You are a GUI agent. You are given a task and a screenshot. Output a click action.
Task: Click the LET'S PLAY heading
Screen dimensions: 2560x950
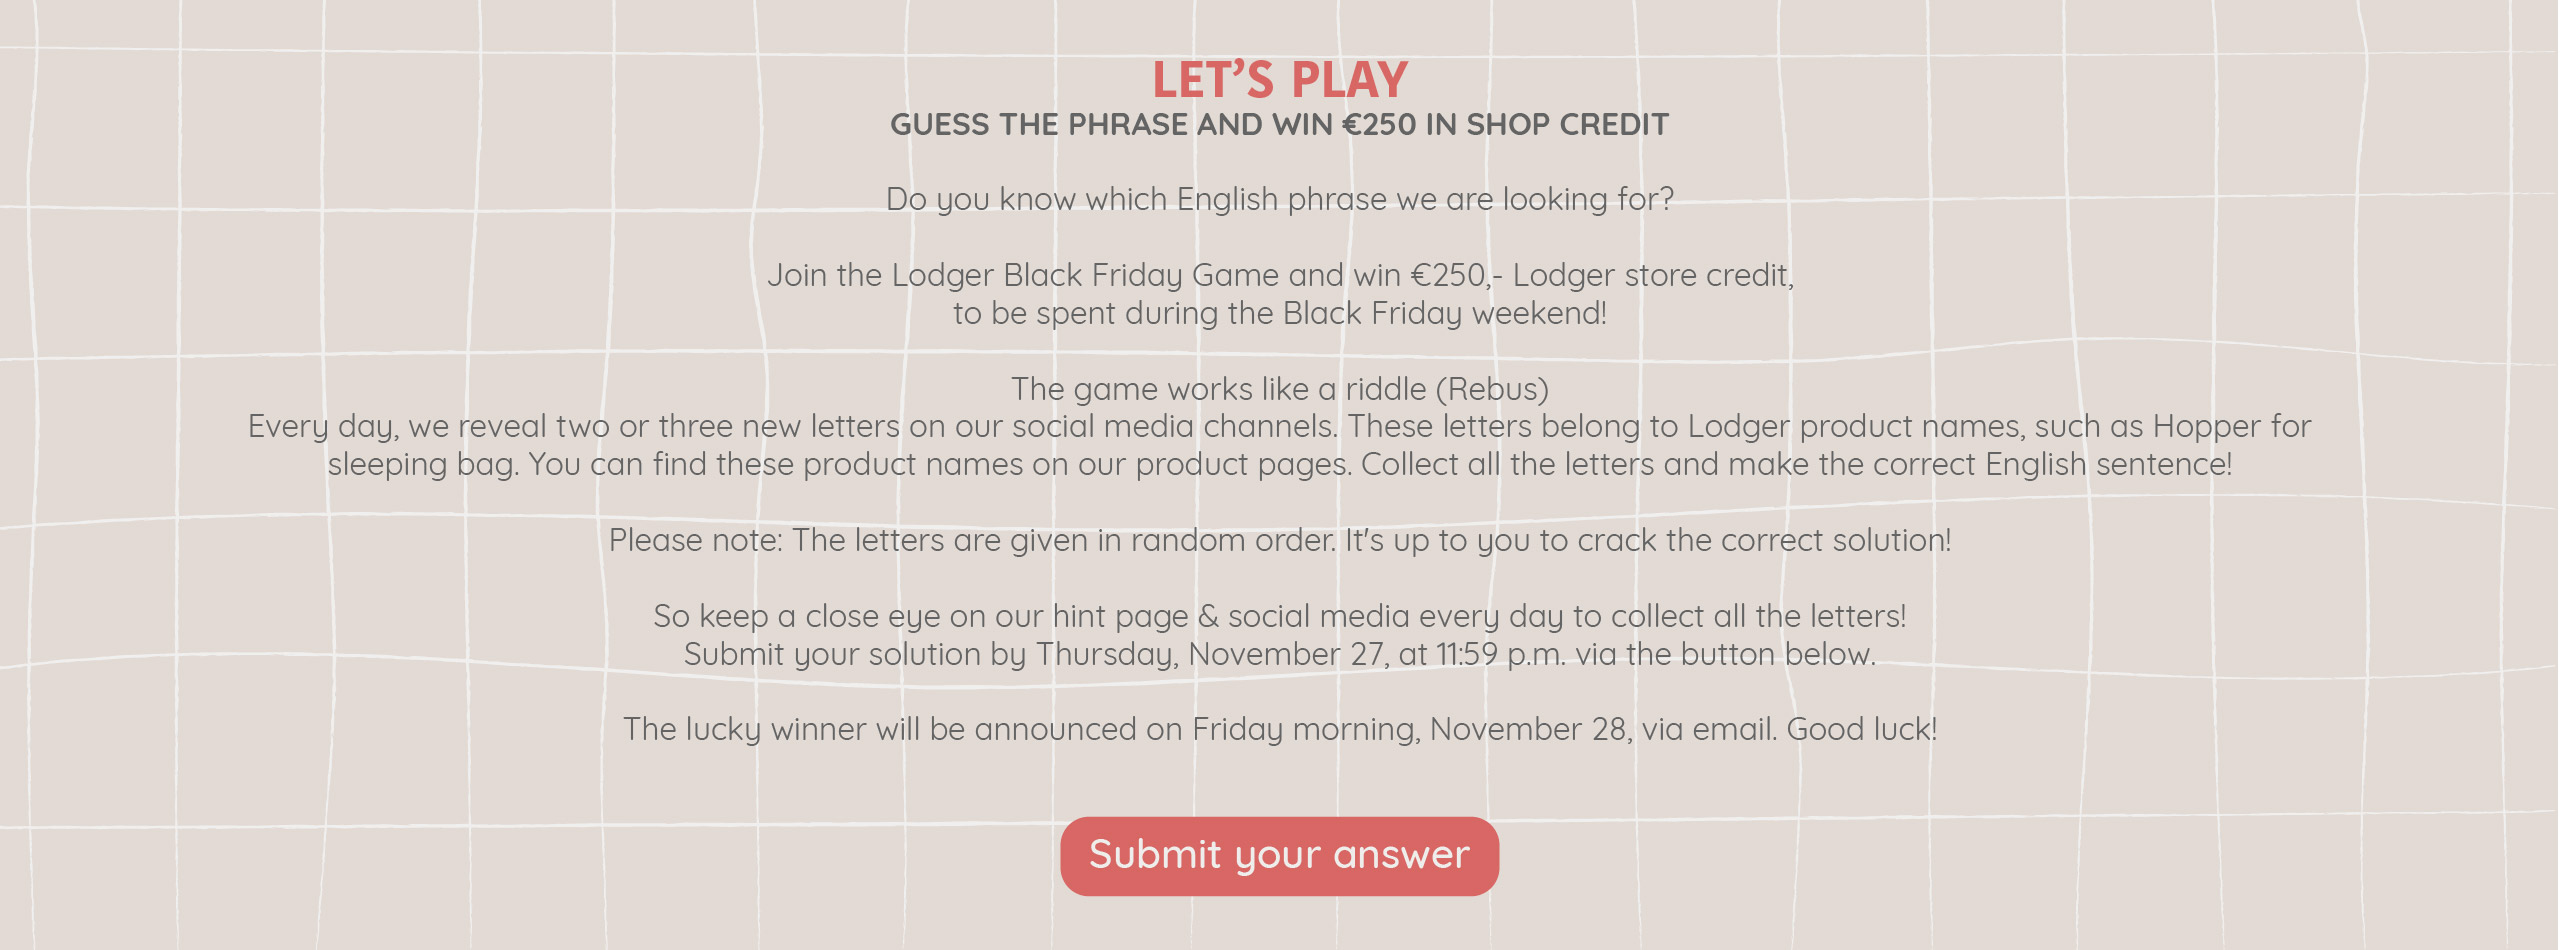(1279, 80)
